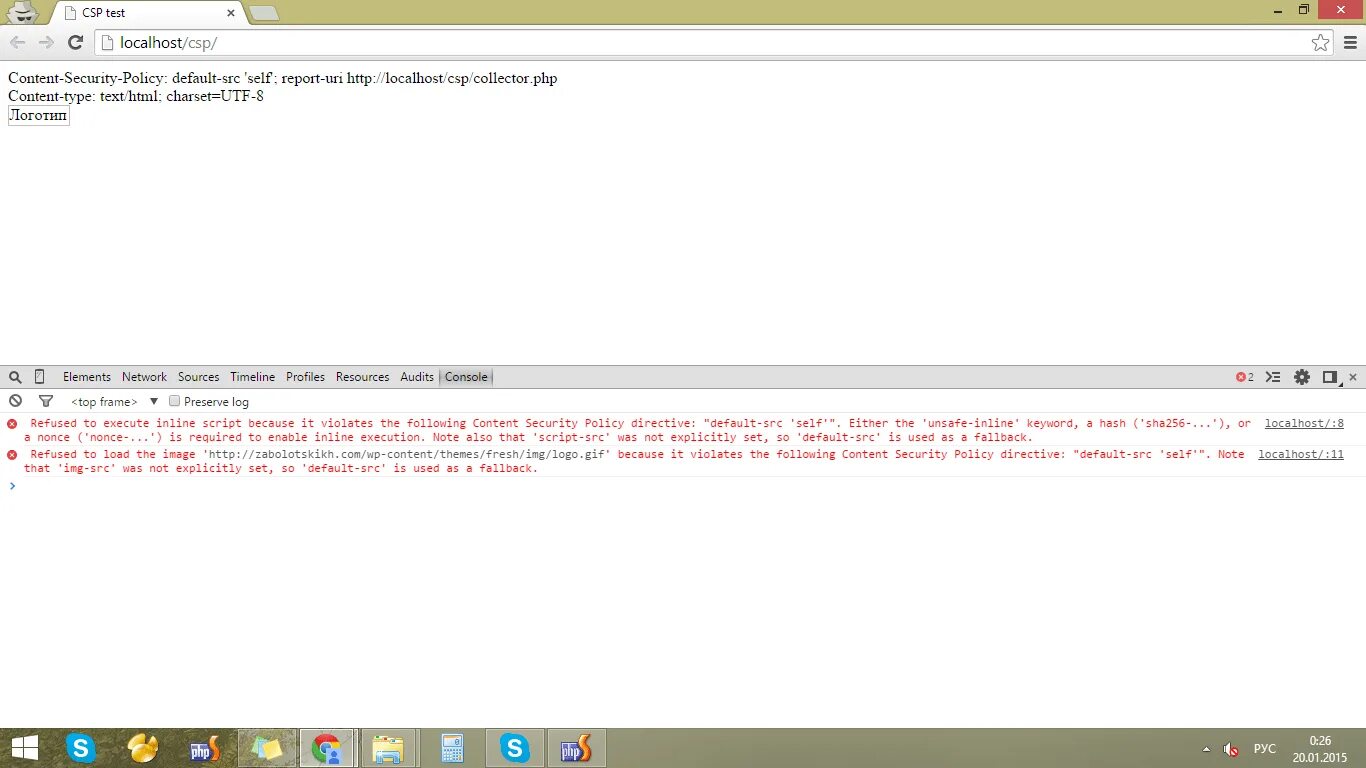This screenshot has height=768, width=1366.
Task: Open the second Skype taskbar icon
Action: 515,748
